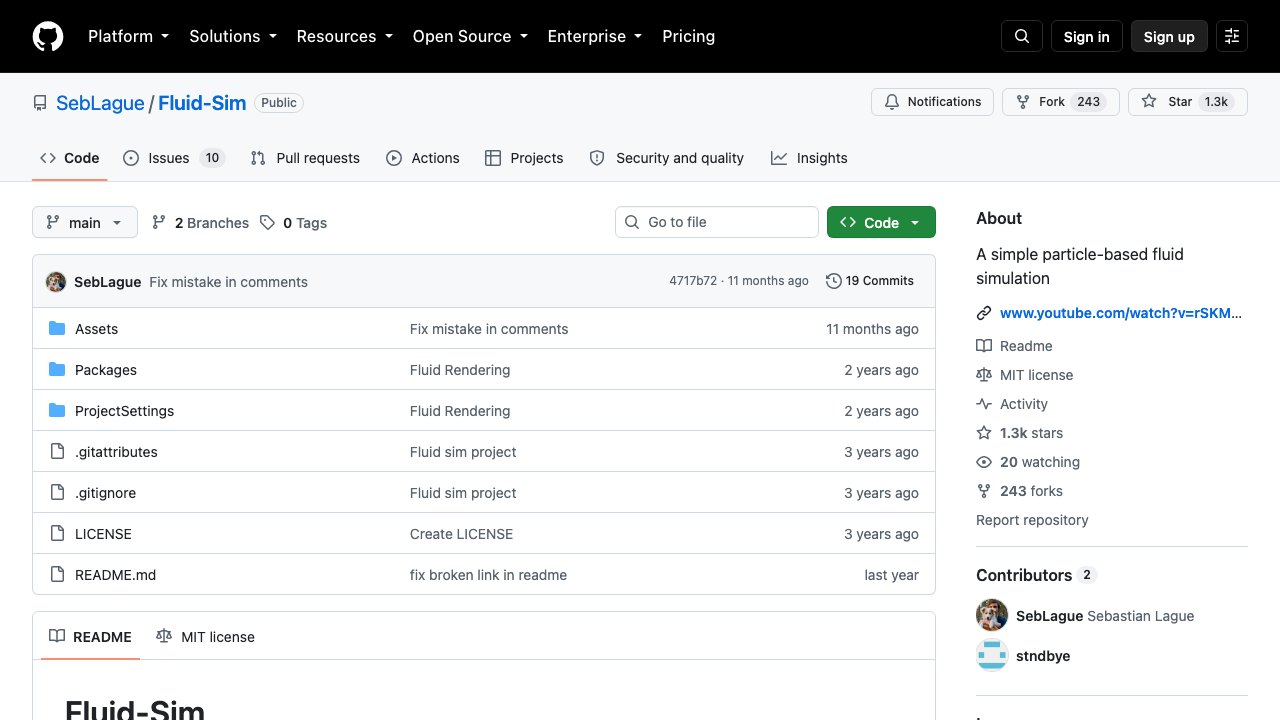Switch to the Security and quality tab
Image resolution: width=1280 pixels, height=720 pixels.
click(x=667, y=158)
